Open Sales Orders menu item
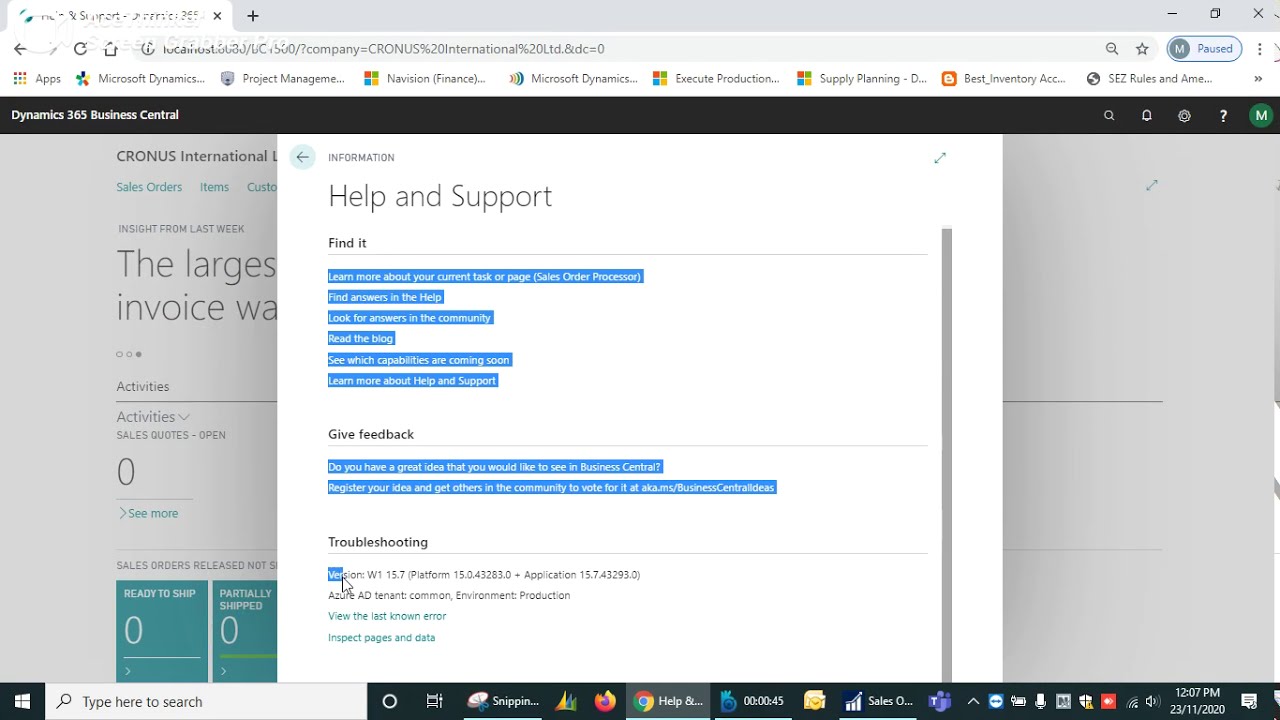Screen dimensions: 1280x720 149,187
